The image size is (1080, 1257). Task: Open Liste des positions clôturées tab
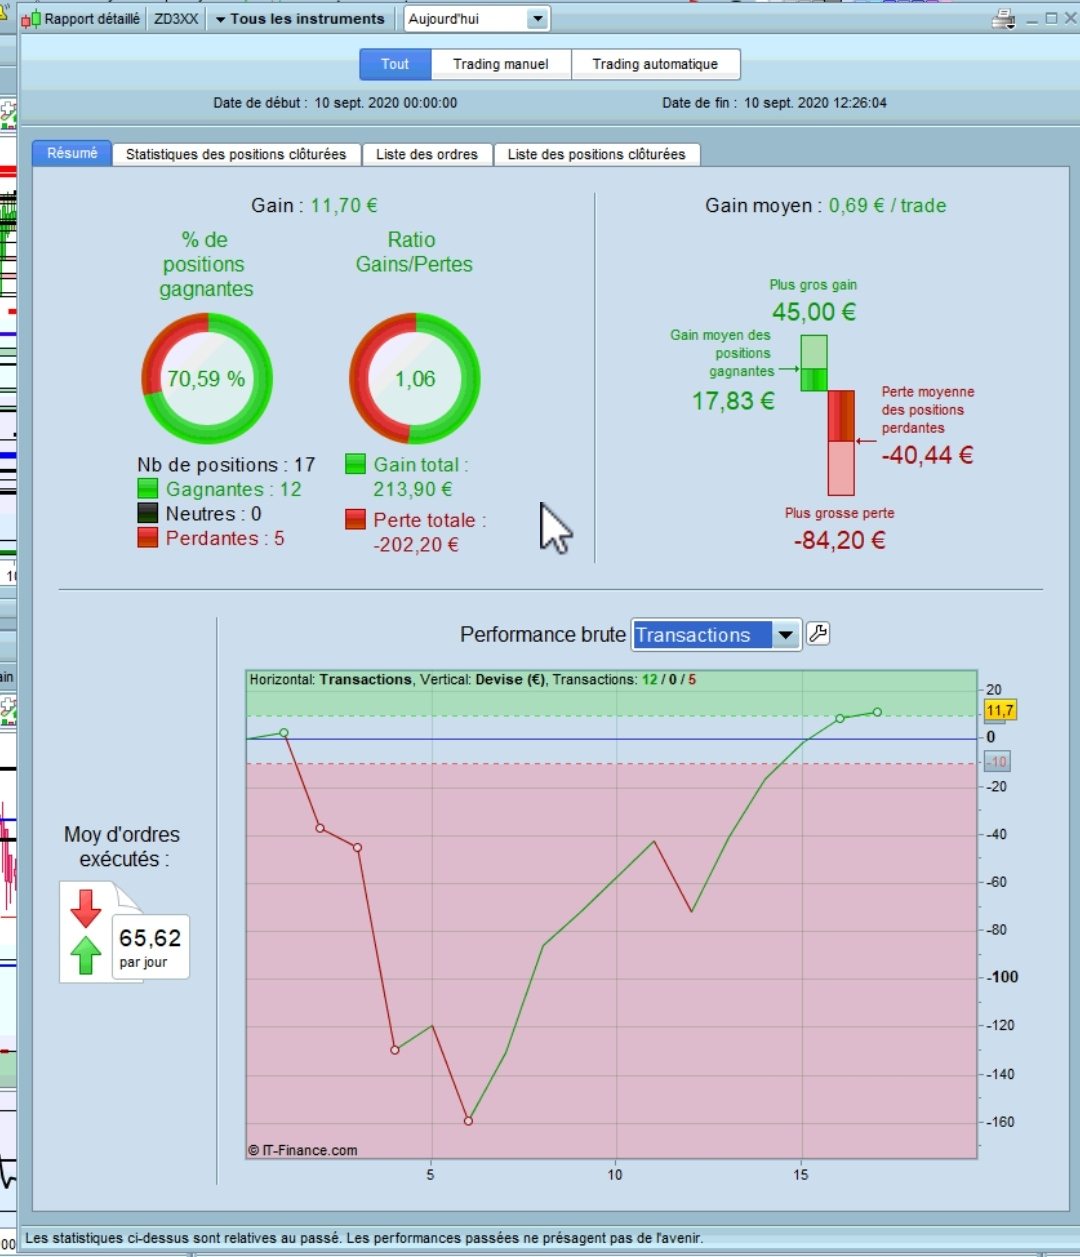click(x=596, y=154)
